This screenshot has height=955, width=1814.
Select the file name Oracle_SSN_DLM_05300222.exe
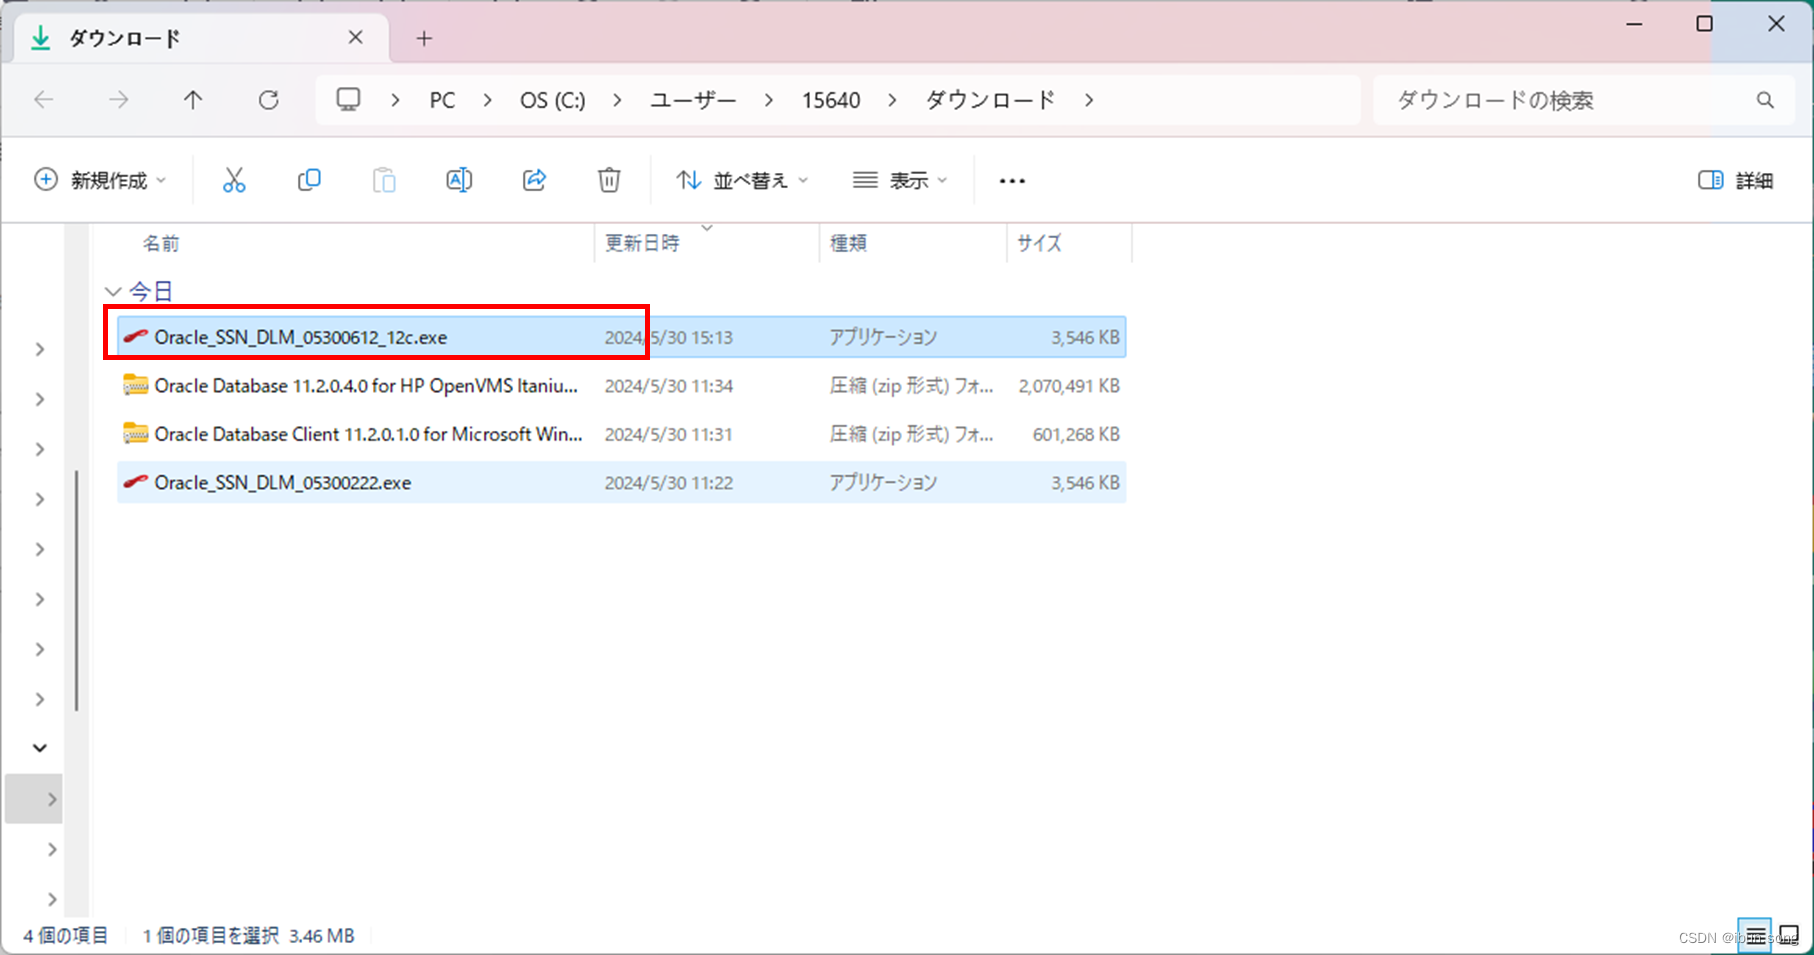282,482
